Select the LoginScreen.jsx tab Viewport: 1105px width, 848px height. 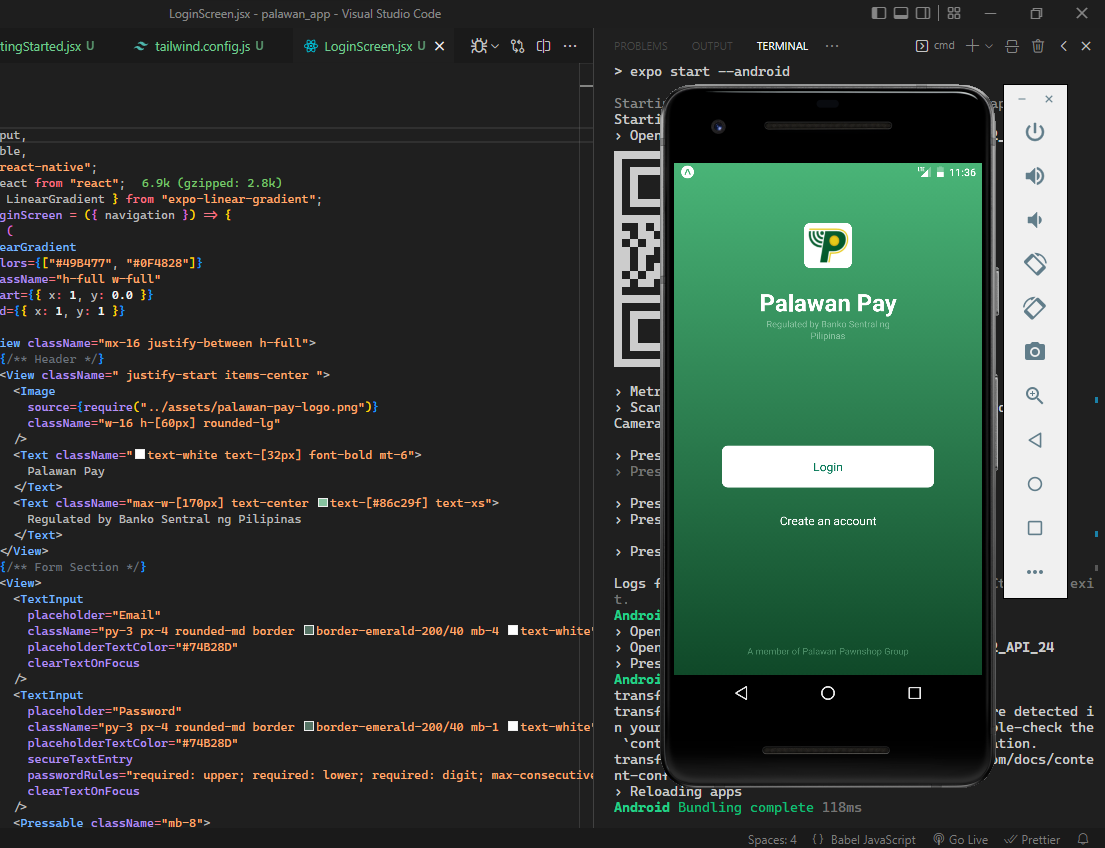click(x=367, y=46)
